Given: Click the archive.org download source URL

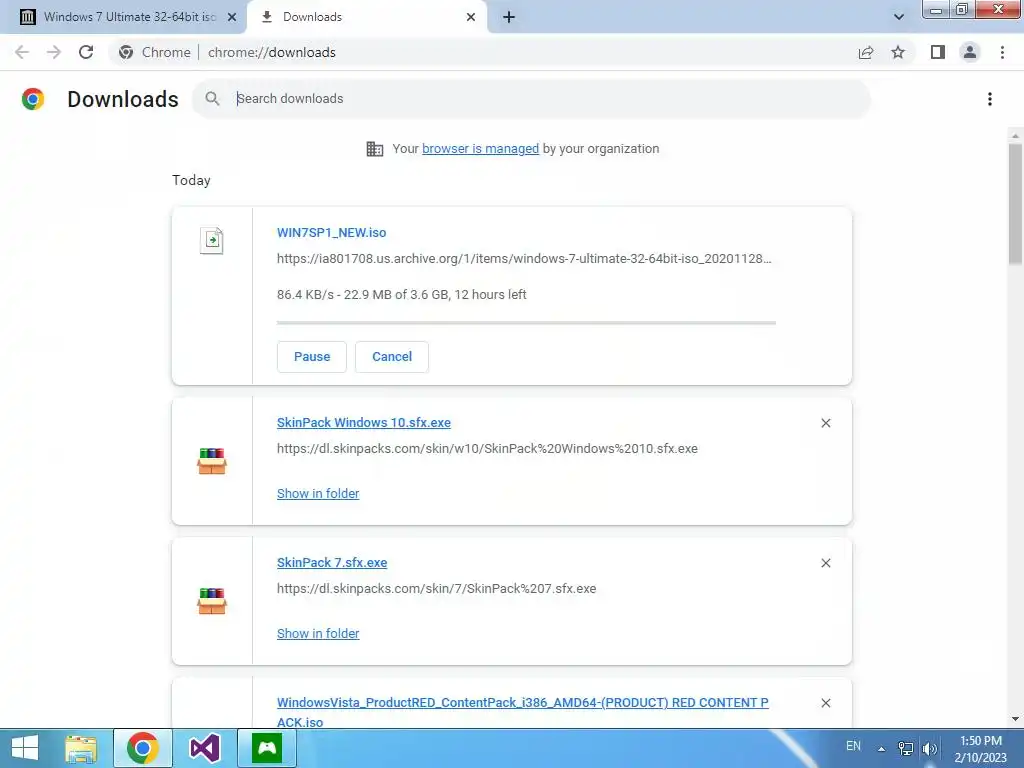Looking at the screenshot, I should pyautogui.click(x=524, y=259).
